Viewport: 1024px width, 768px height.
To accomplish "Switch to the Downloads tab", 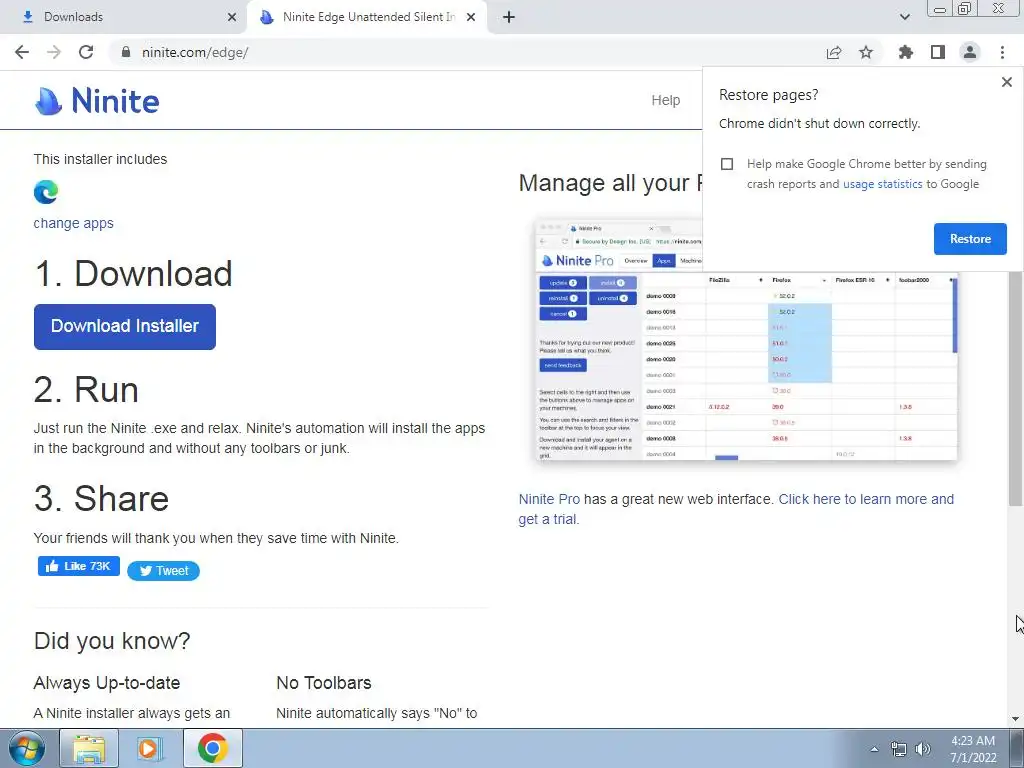I will tap(123, 17).
